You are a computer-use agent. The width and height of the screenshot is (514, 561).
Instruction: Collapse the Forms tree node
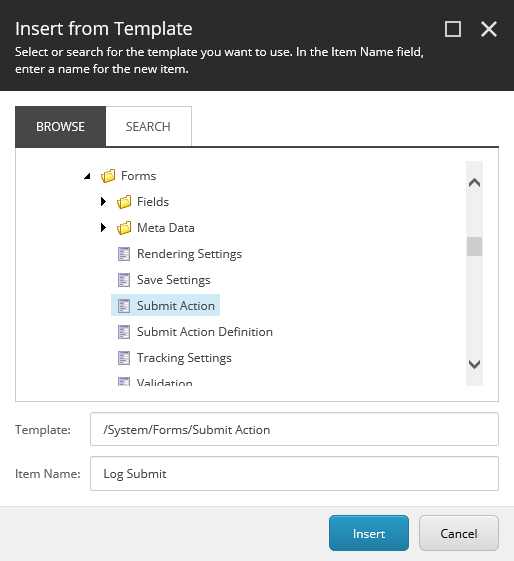click(87, 176)
